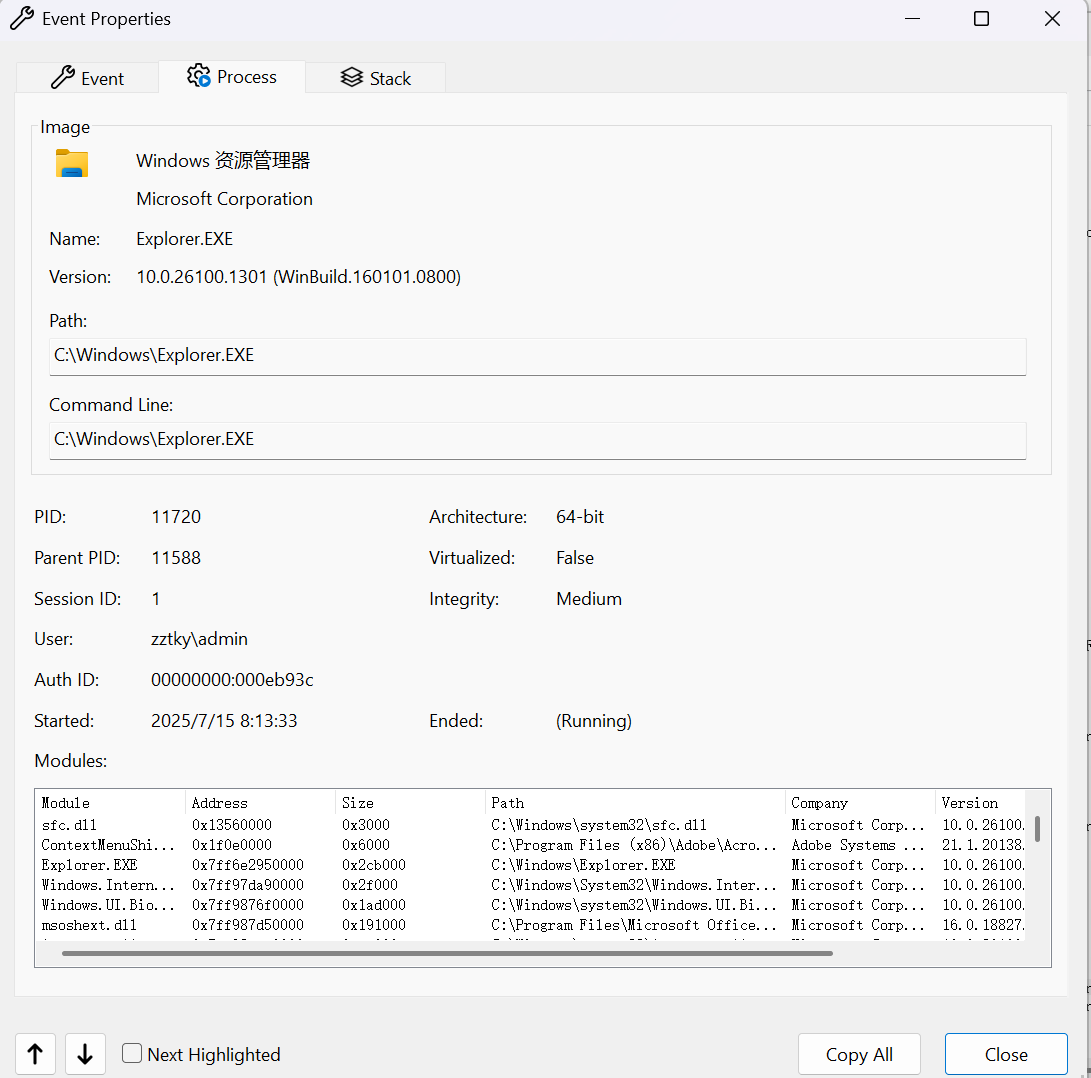Click the Parent PID value 11588
Image resolution: width=1091 pixels, height=1078 pixels.
tap(176, 558)
